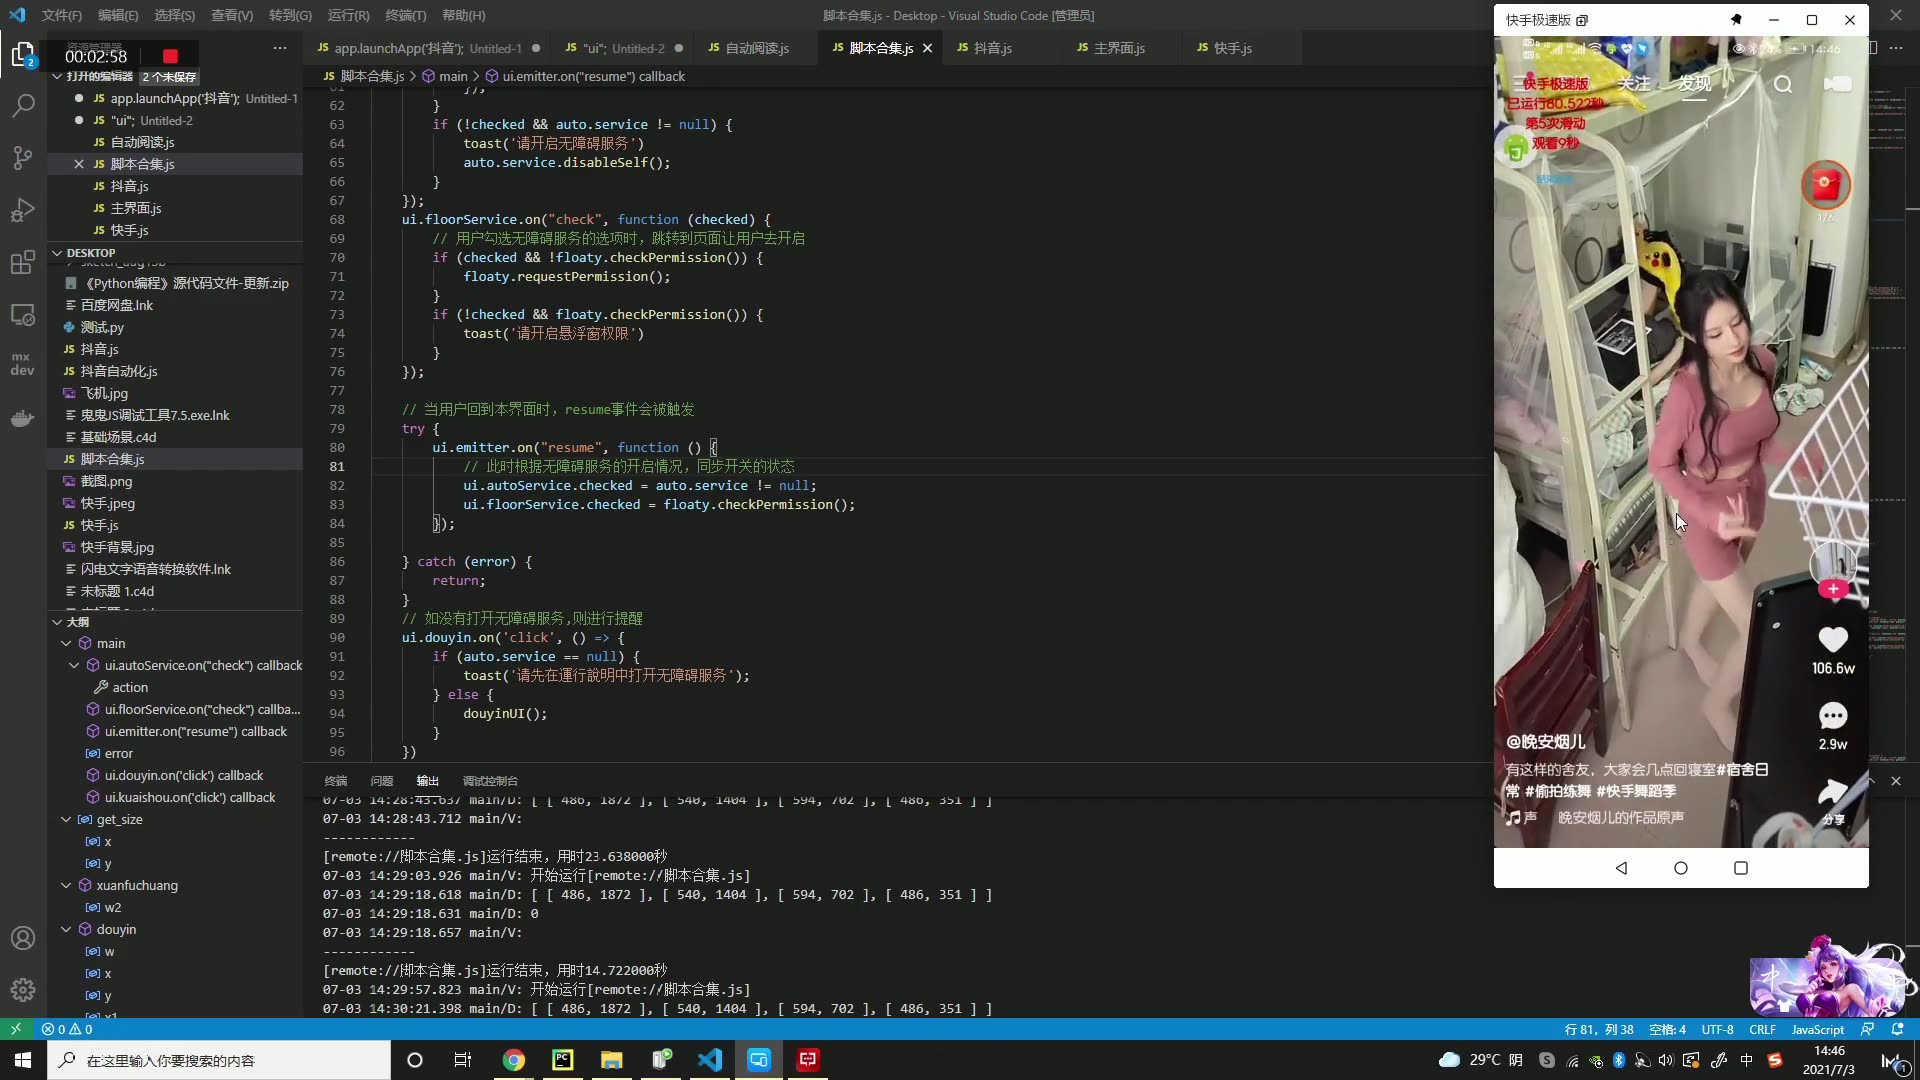Open the 终端(T) menu

405,15
